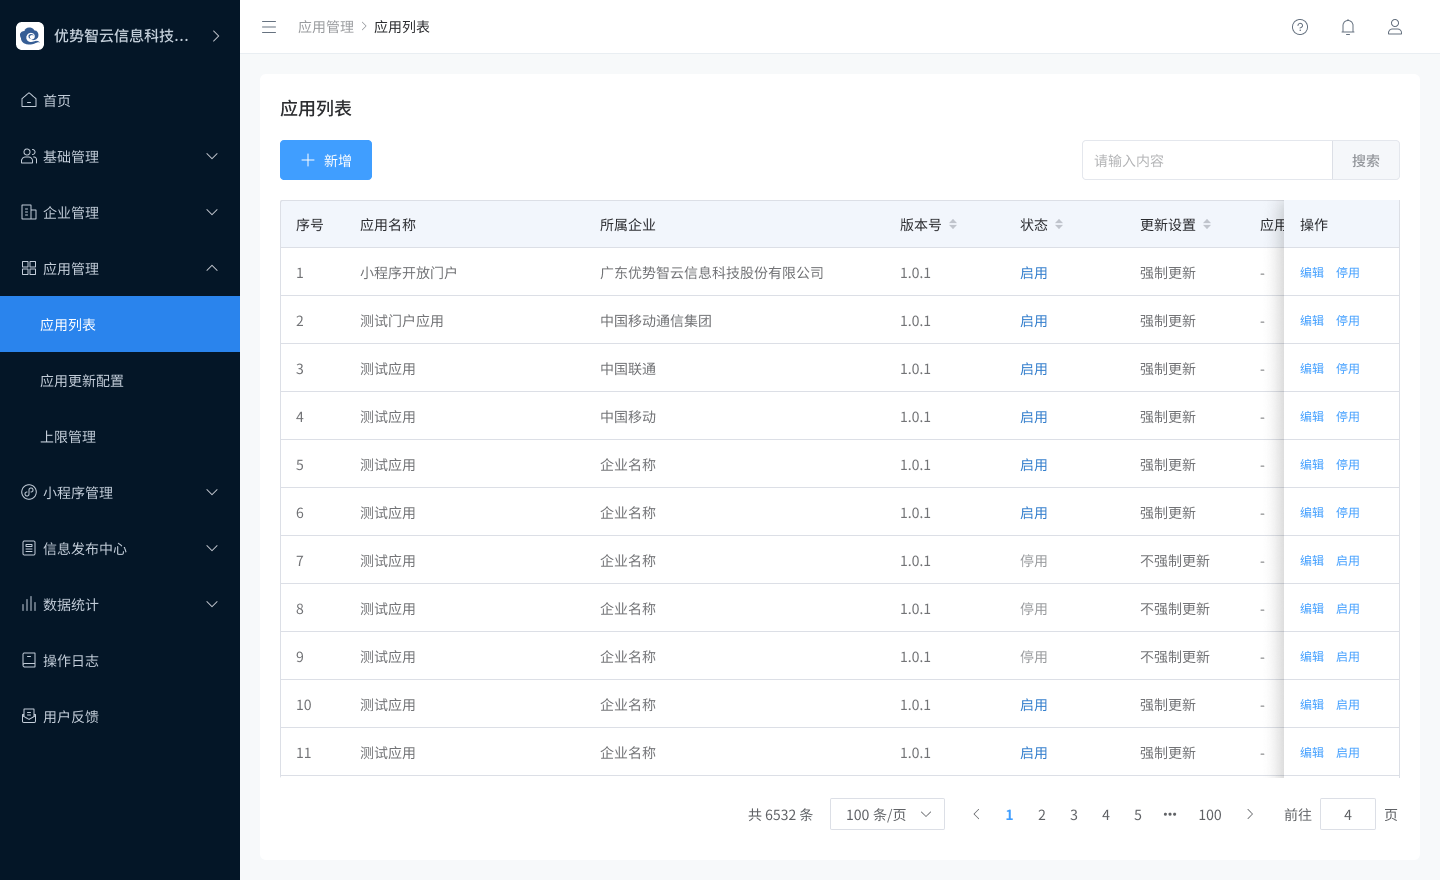The width and height of the screenshot is (1440, 880).
Task: Go to page 5
Action: click(x=1138, y=815)
